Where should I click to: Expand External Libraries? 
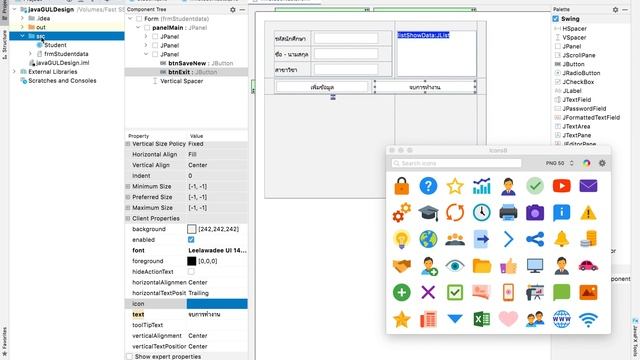15,72
